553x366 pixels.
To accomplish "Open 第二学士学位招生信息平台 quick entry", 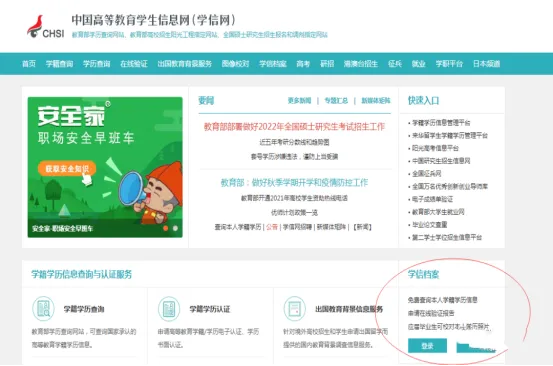I will click(447, 237).
